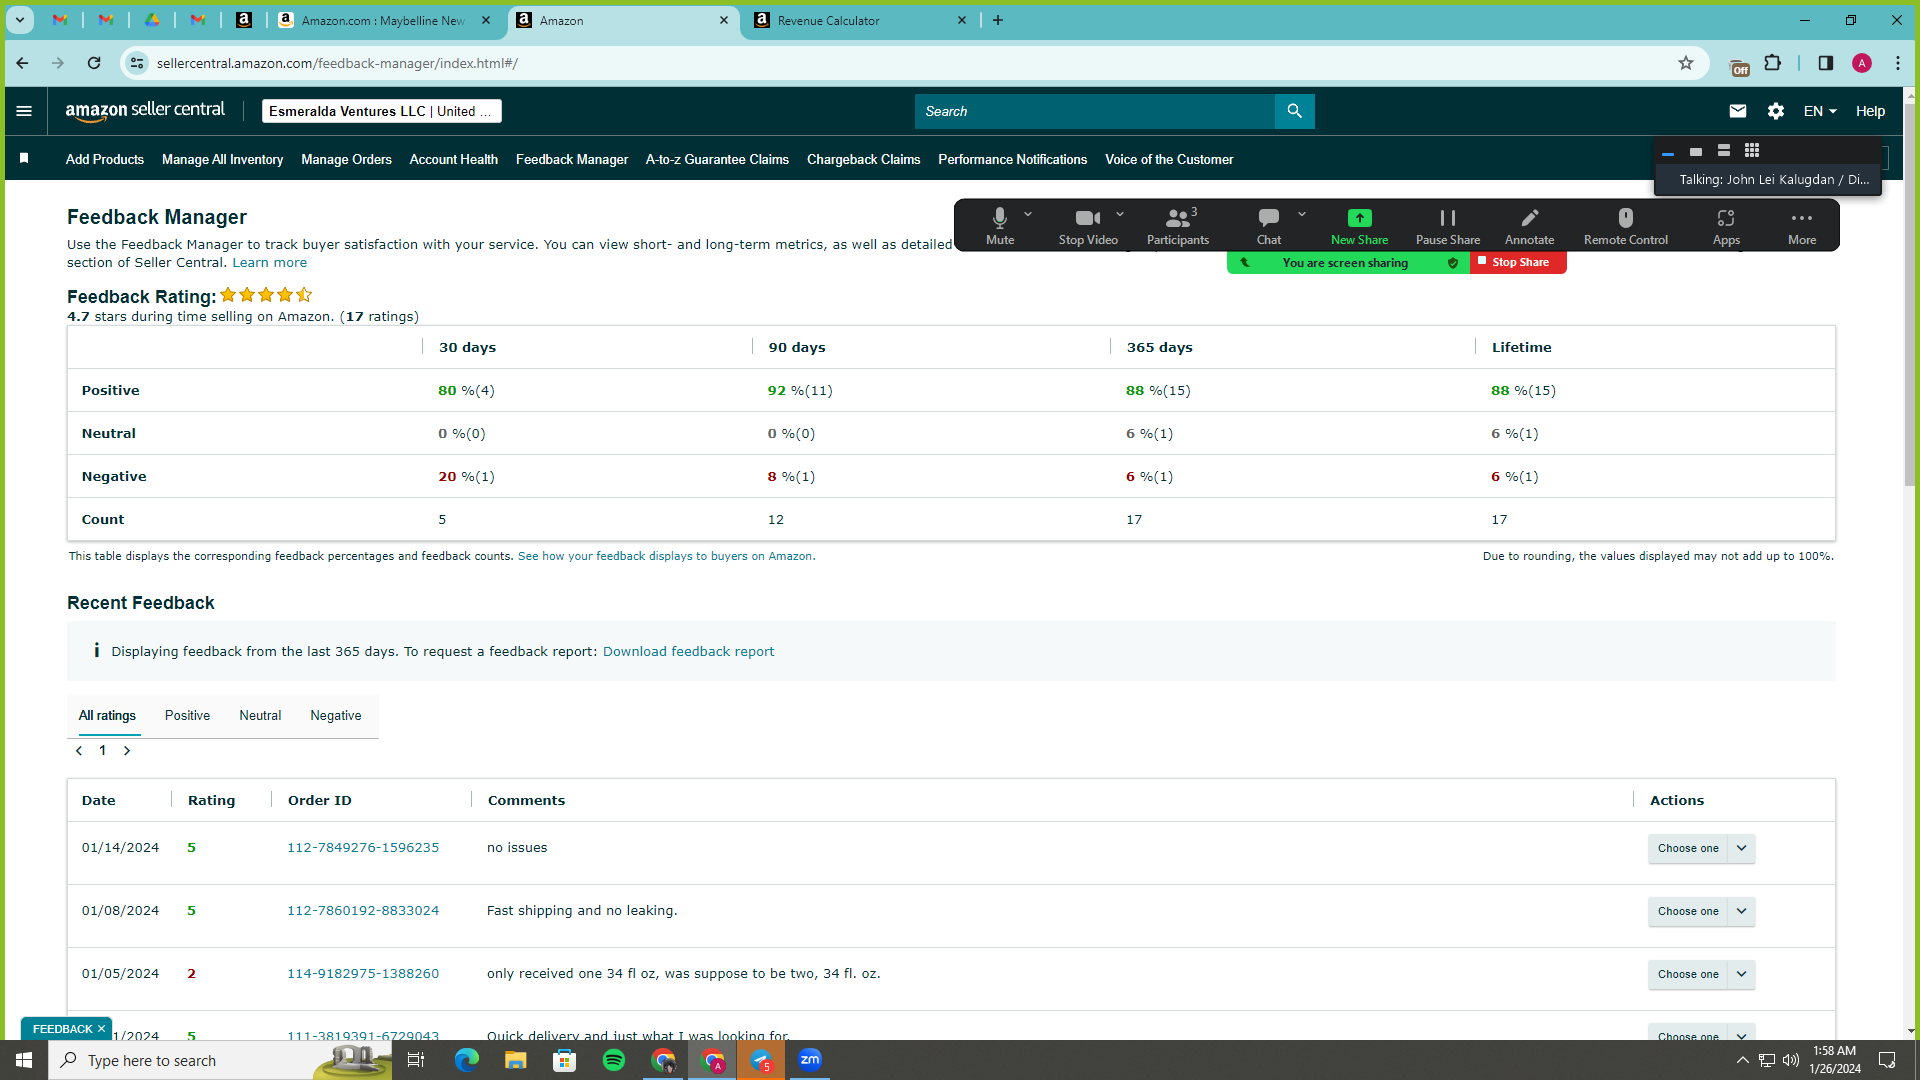Open Manage All Inventory
This screenshot has height=1080, width=1920.
pyautogui.click(x=222, y=159)
